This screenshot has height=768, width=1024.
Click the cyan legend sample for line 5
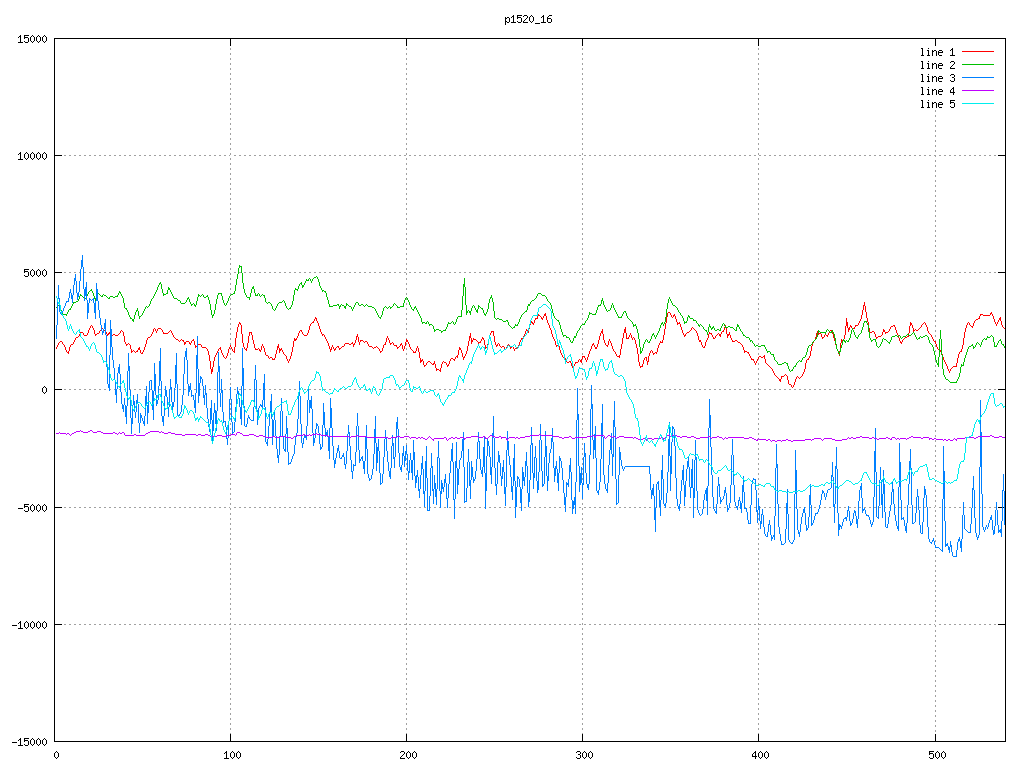pyautogui.click(x=978, y=104)
